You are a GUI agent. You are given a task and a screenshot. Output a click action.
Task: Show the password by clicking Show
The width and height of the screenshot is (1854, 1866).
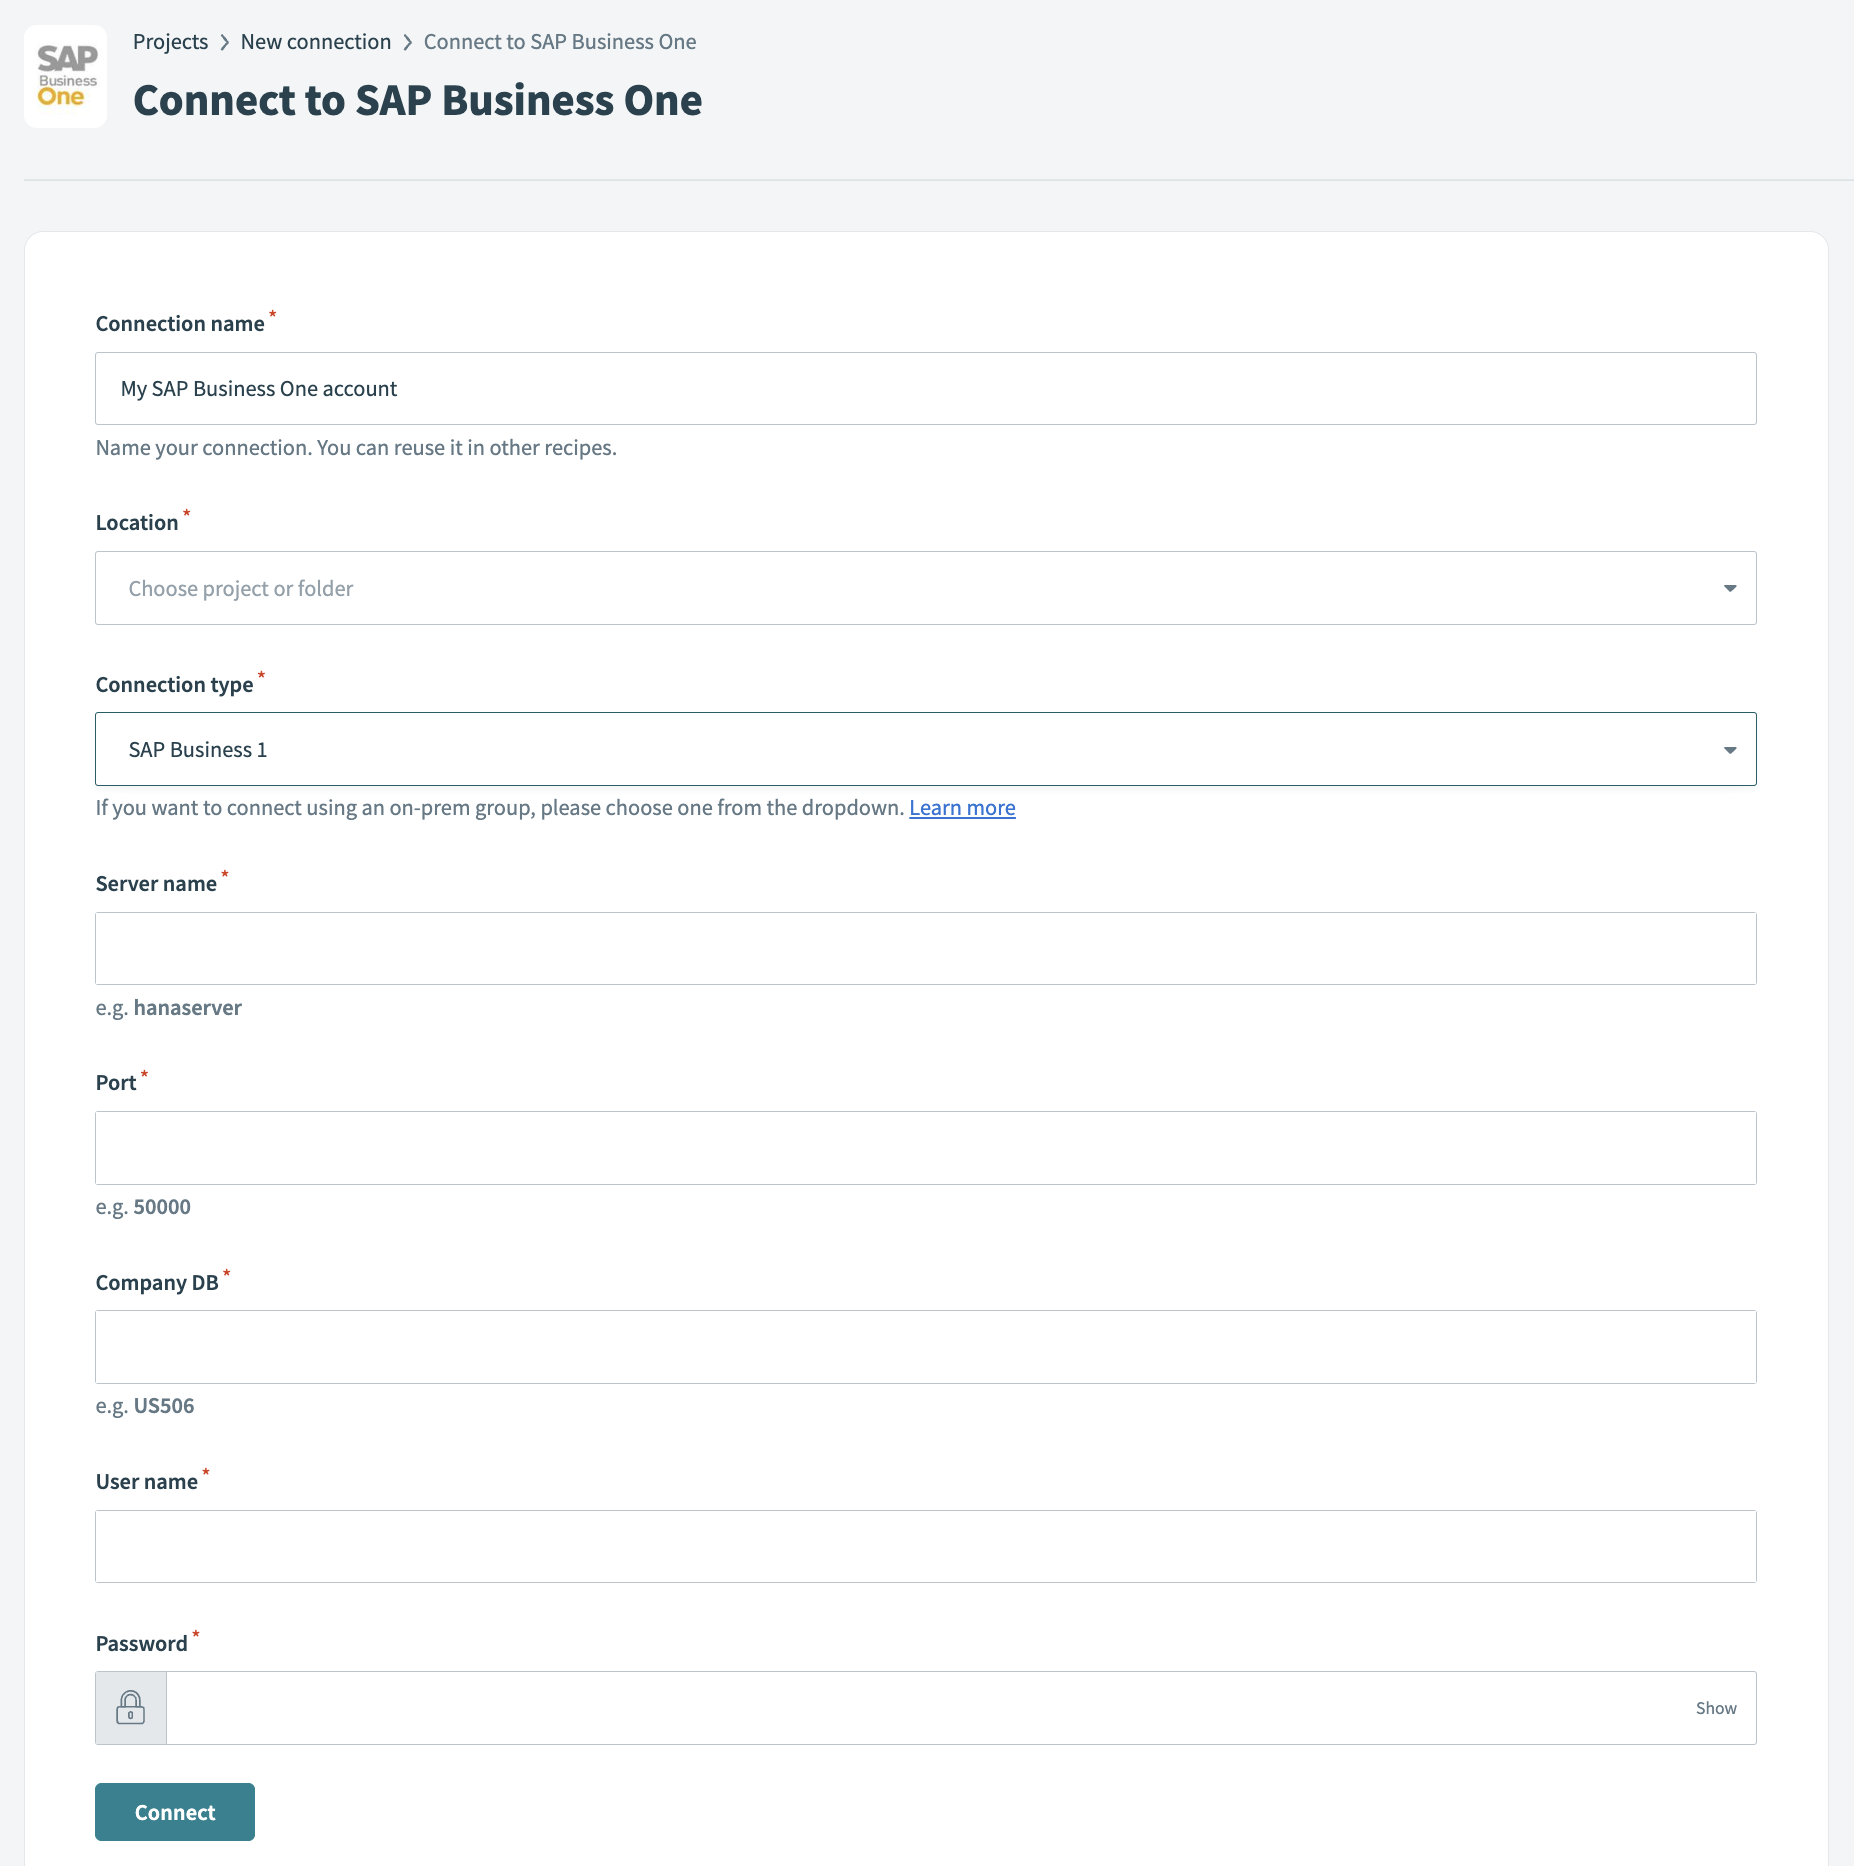point(1716,1707)
